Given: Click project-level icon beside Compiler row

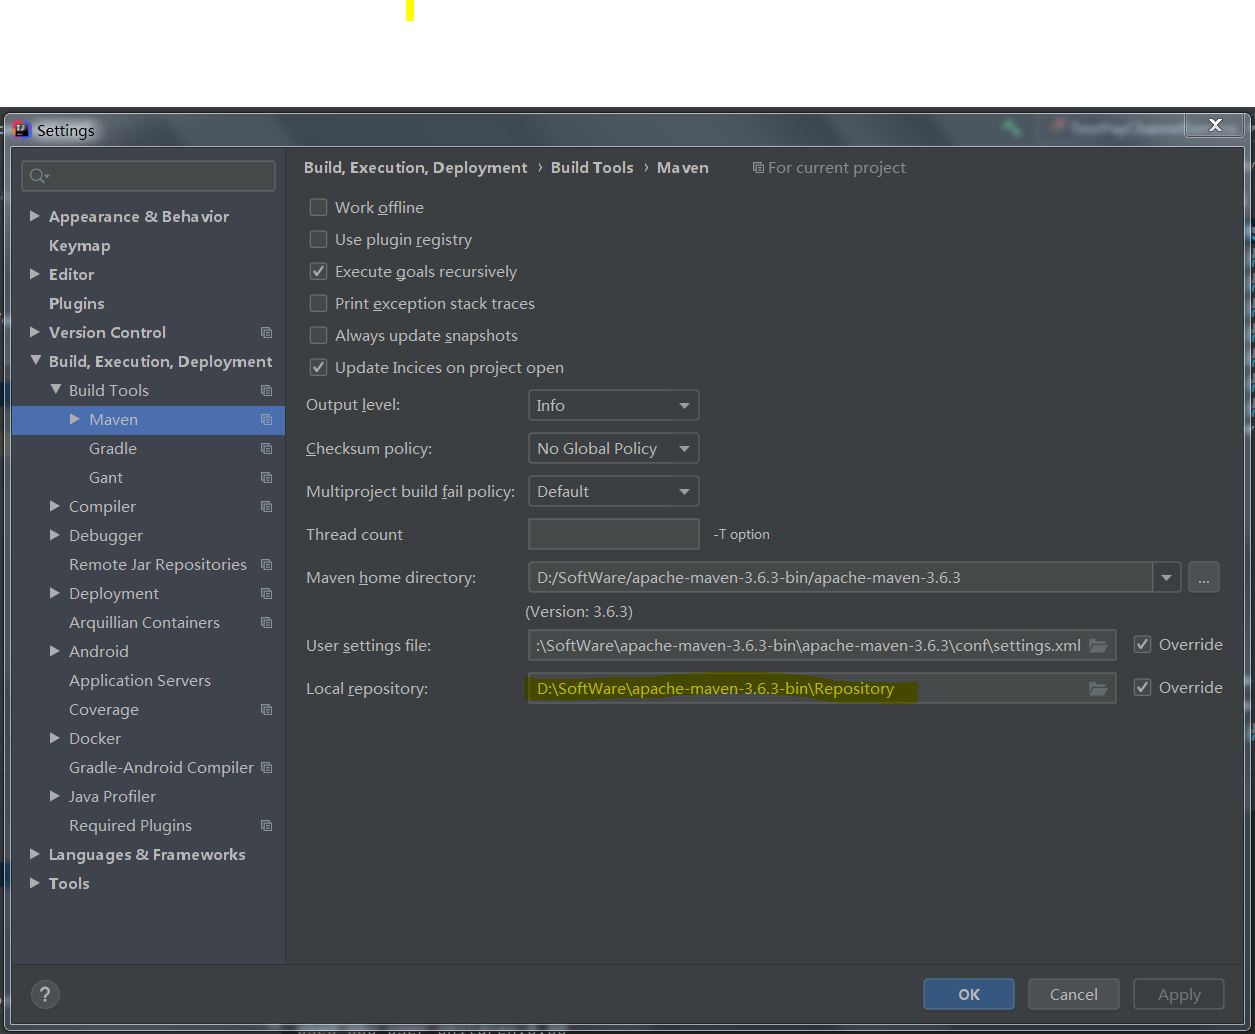Looking at the screenshot, I should pyautogui.click(x=266, y=507).
